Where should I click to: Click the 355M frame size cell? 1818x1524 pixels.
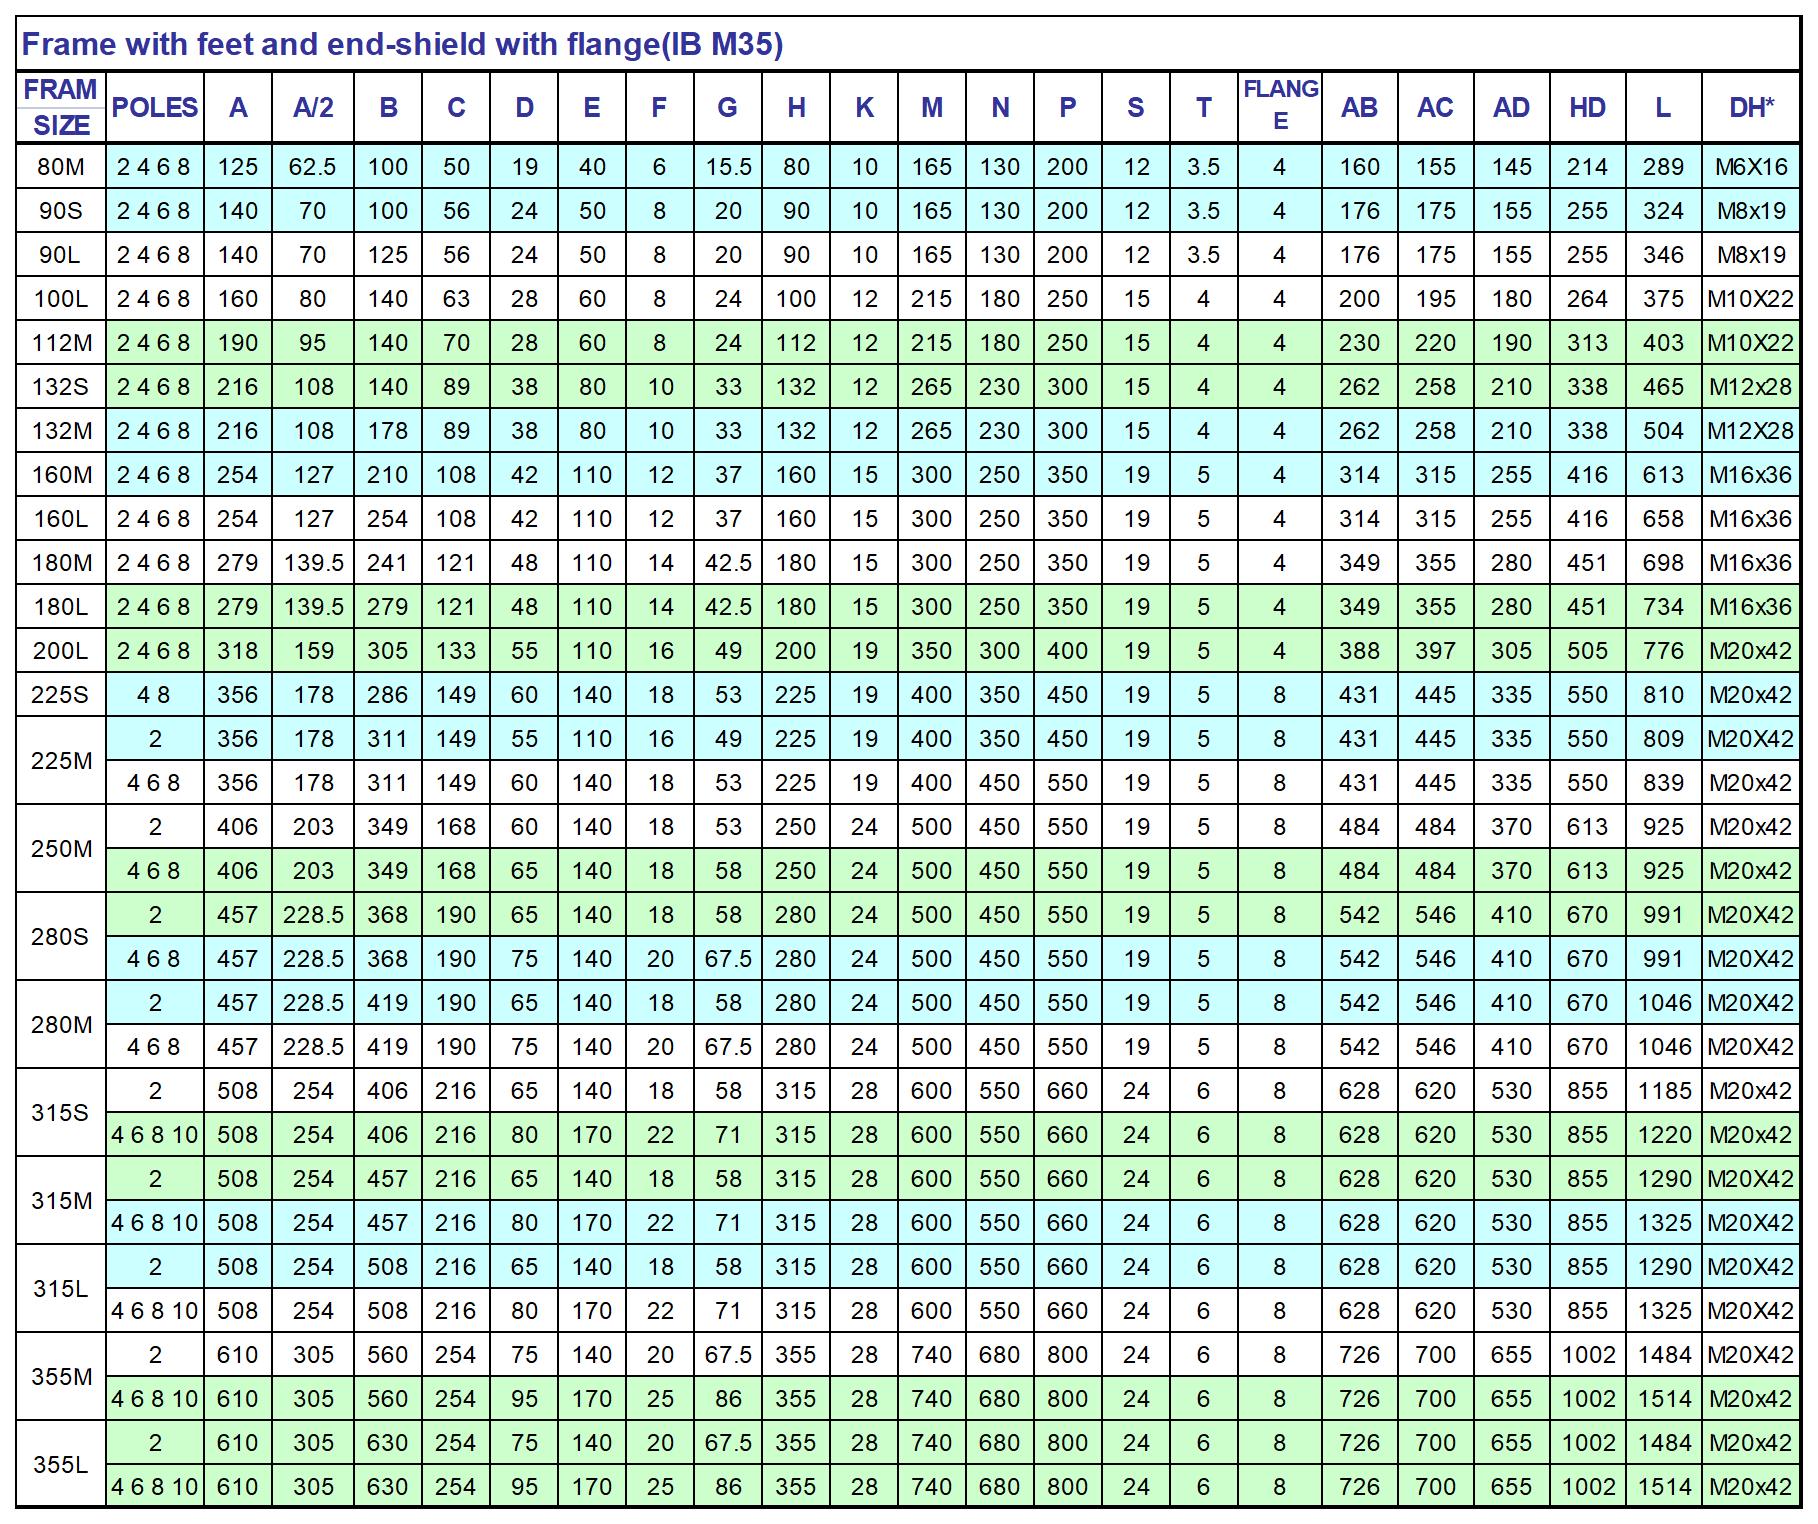point(61,1377)
